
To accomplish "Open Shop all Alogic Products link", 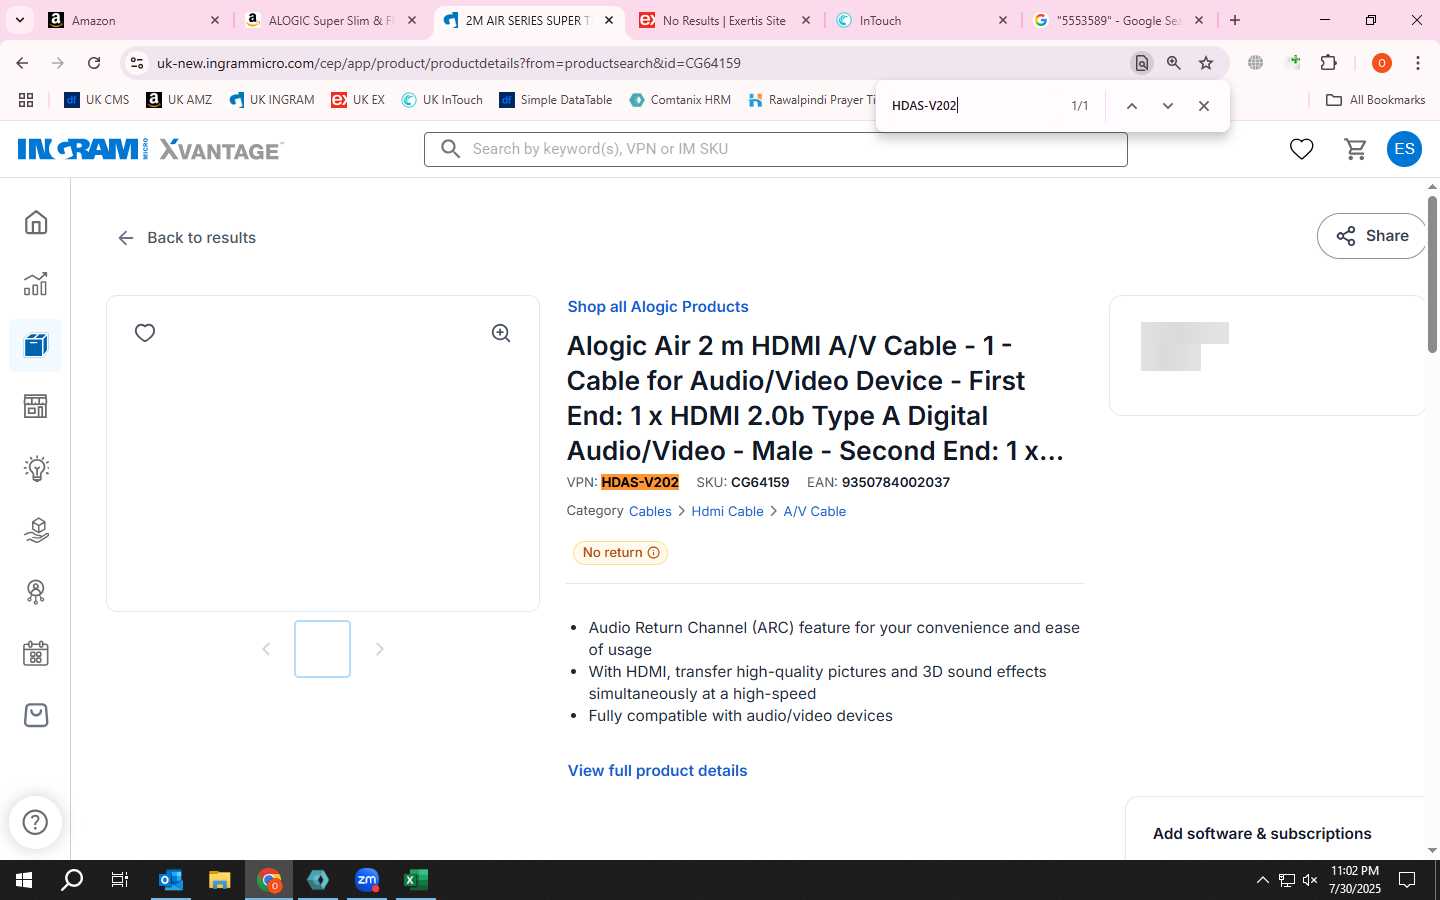I will pos(658,307).
